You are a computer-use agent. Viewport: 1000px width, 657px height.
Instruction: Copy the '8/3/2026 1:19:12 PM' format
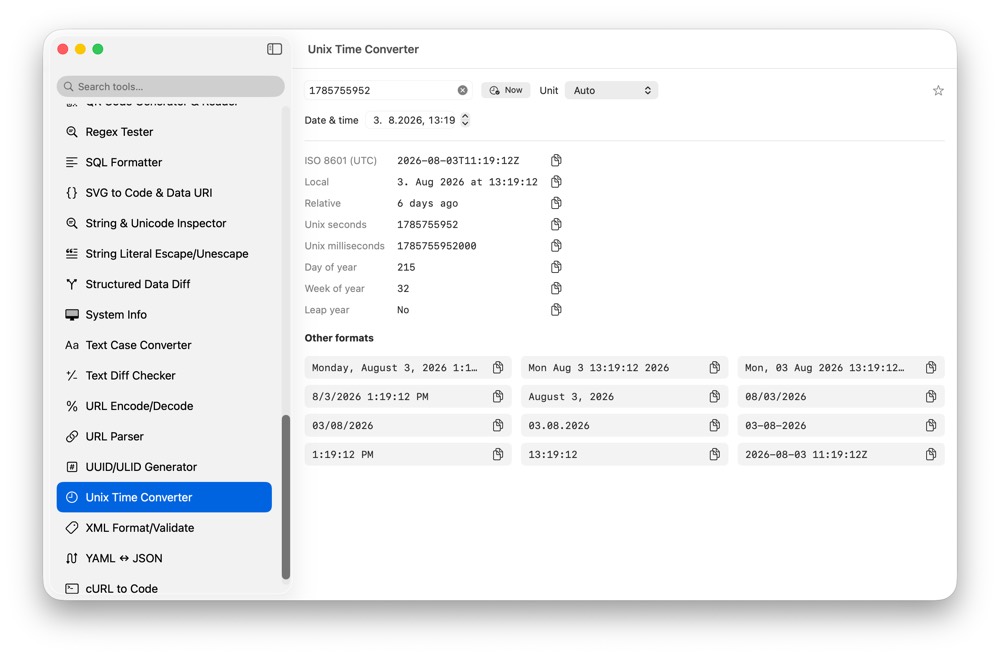(x=498, y=397)
